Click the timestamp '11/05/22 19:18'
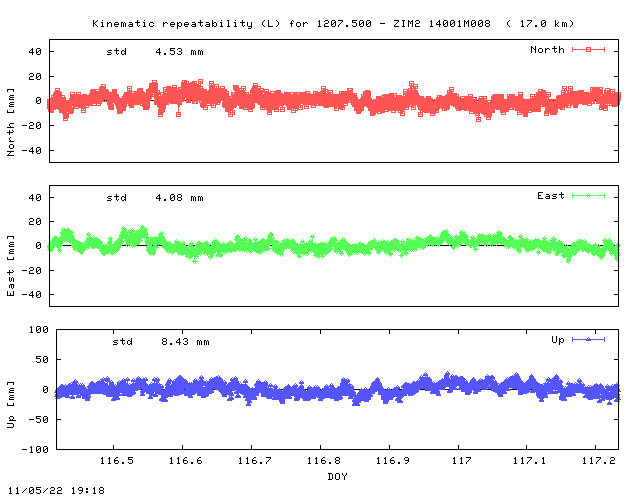This screenshot has width=640, height=496. coord(56,490)
